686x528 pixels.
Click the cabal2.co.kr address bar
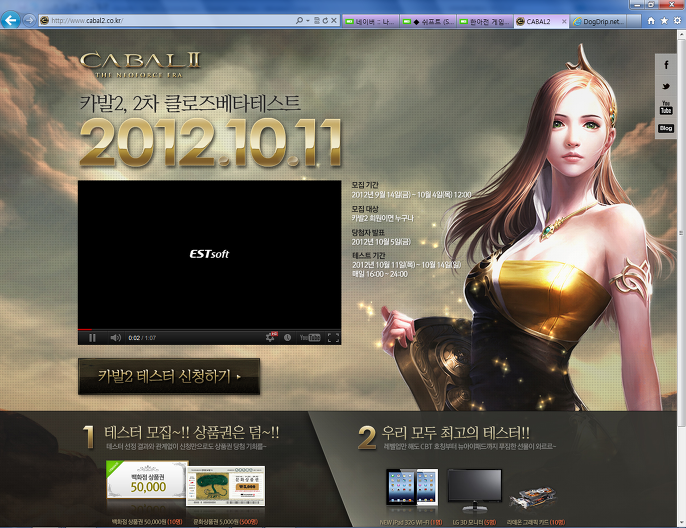166,21
